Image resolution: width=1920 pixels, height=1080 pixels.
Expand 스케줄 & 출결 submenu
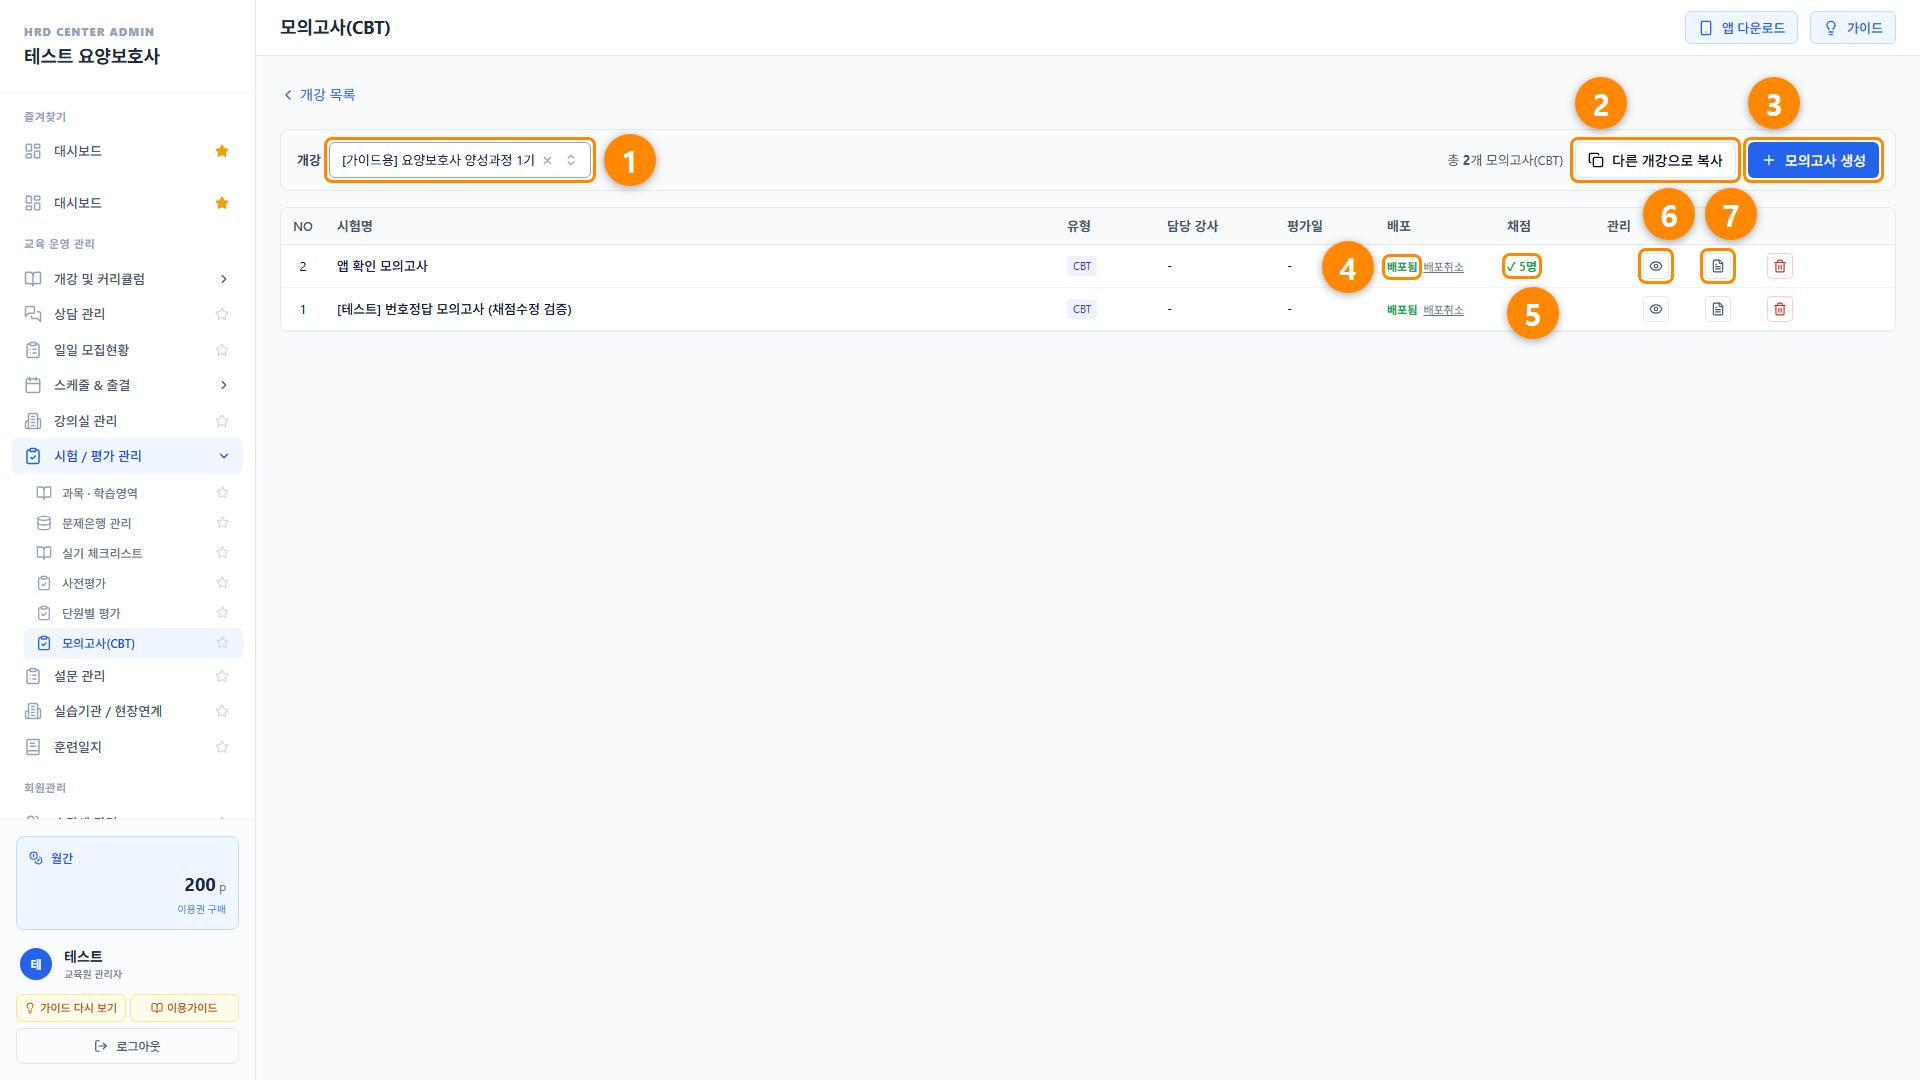point(127,385)
